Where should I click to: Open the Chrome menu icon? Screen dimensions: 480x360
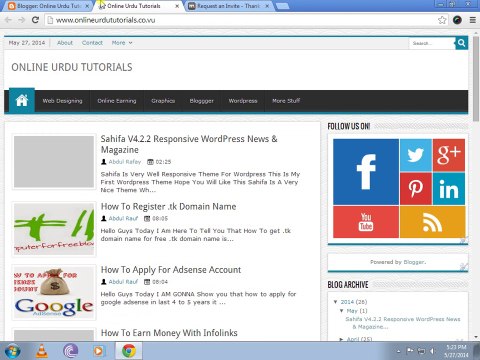click(x=473, y=20)
